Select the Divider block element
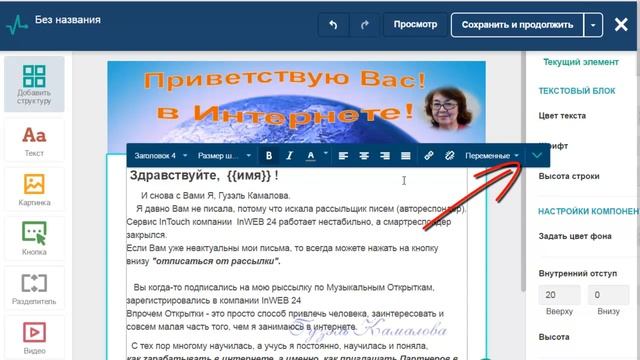This screenshot has height=360, width=640. [x=34, y=288]
